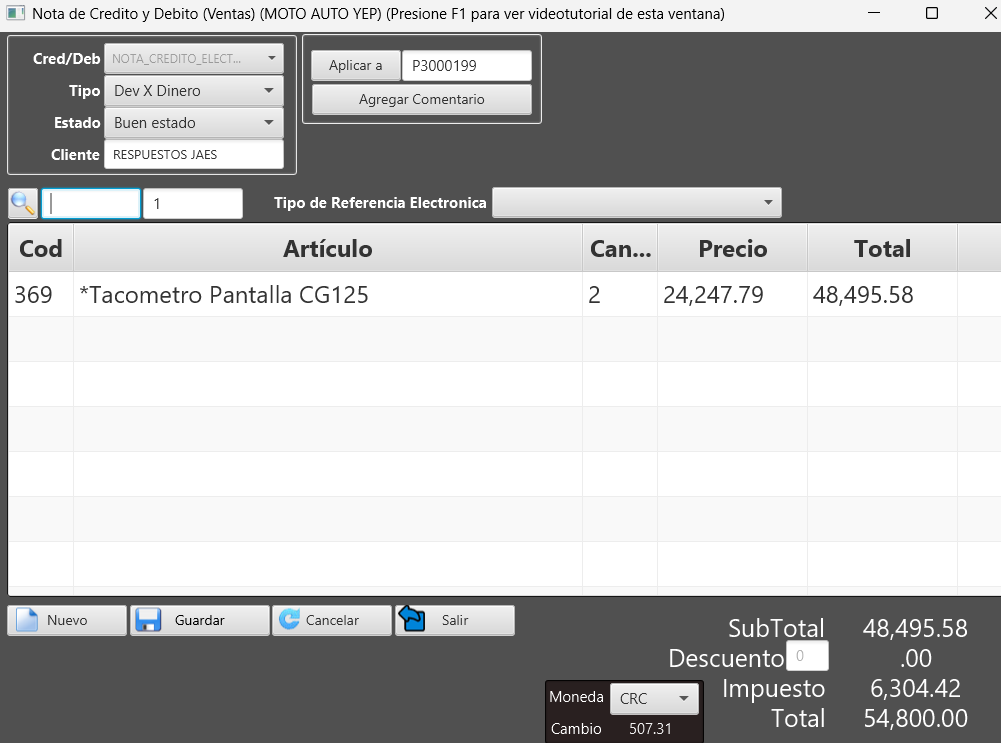
Task: Click the Agregar Comentario button
Action: (421, 100)
